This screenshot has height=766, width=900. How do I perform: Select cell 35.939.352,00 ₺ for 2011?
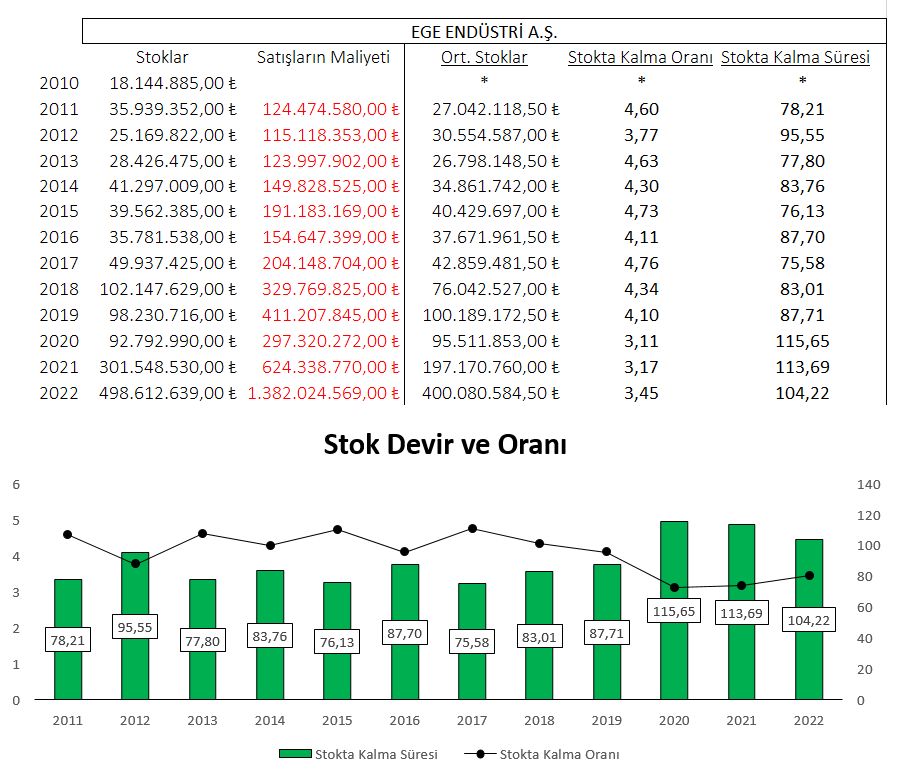point(173,109)
